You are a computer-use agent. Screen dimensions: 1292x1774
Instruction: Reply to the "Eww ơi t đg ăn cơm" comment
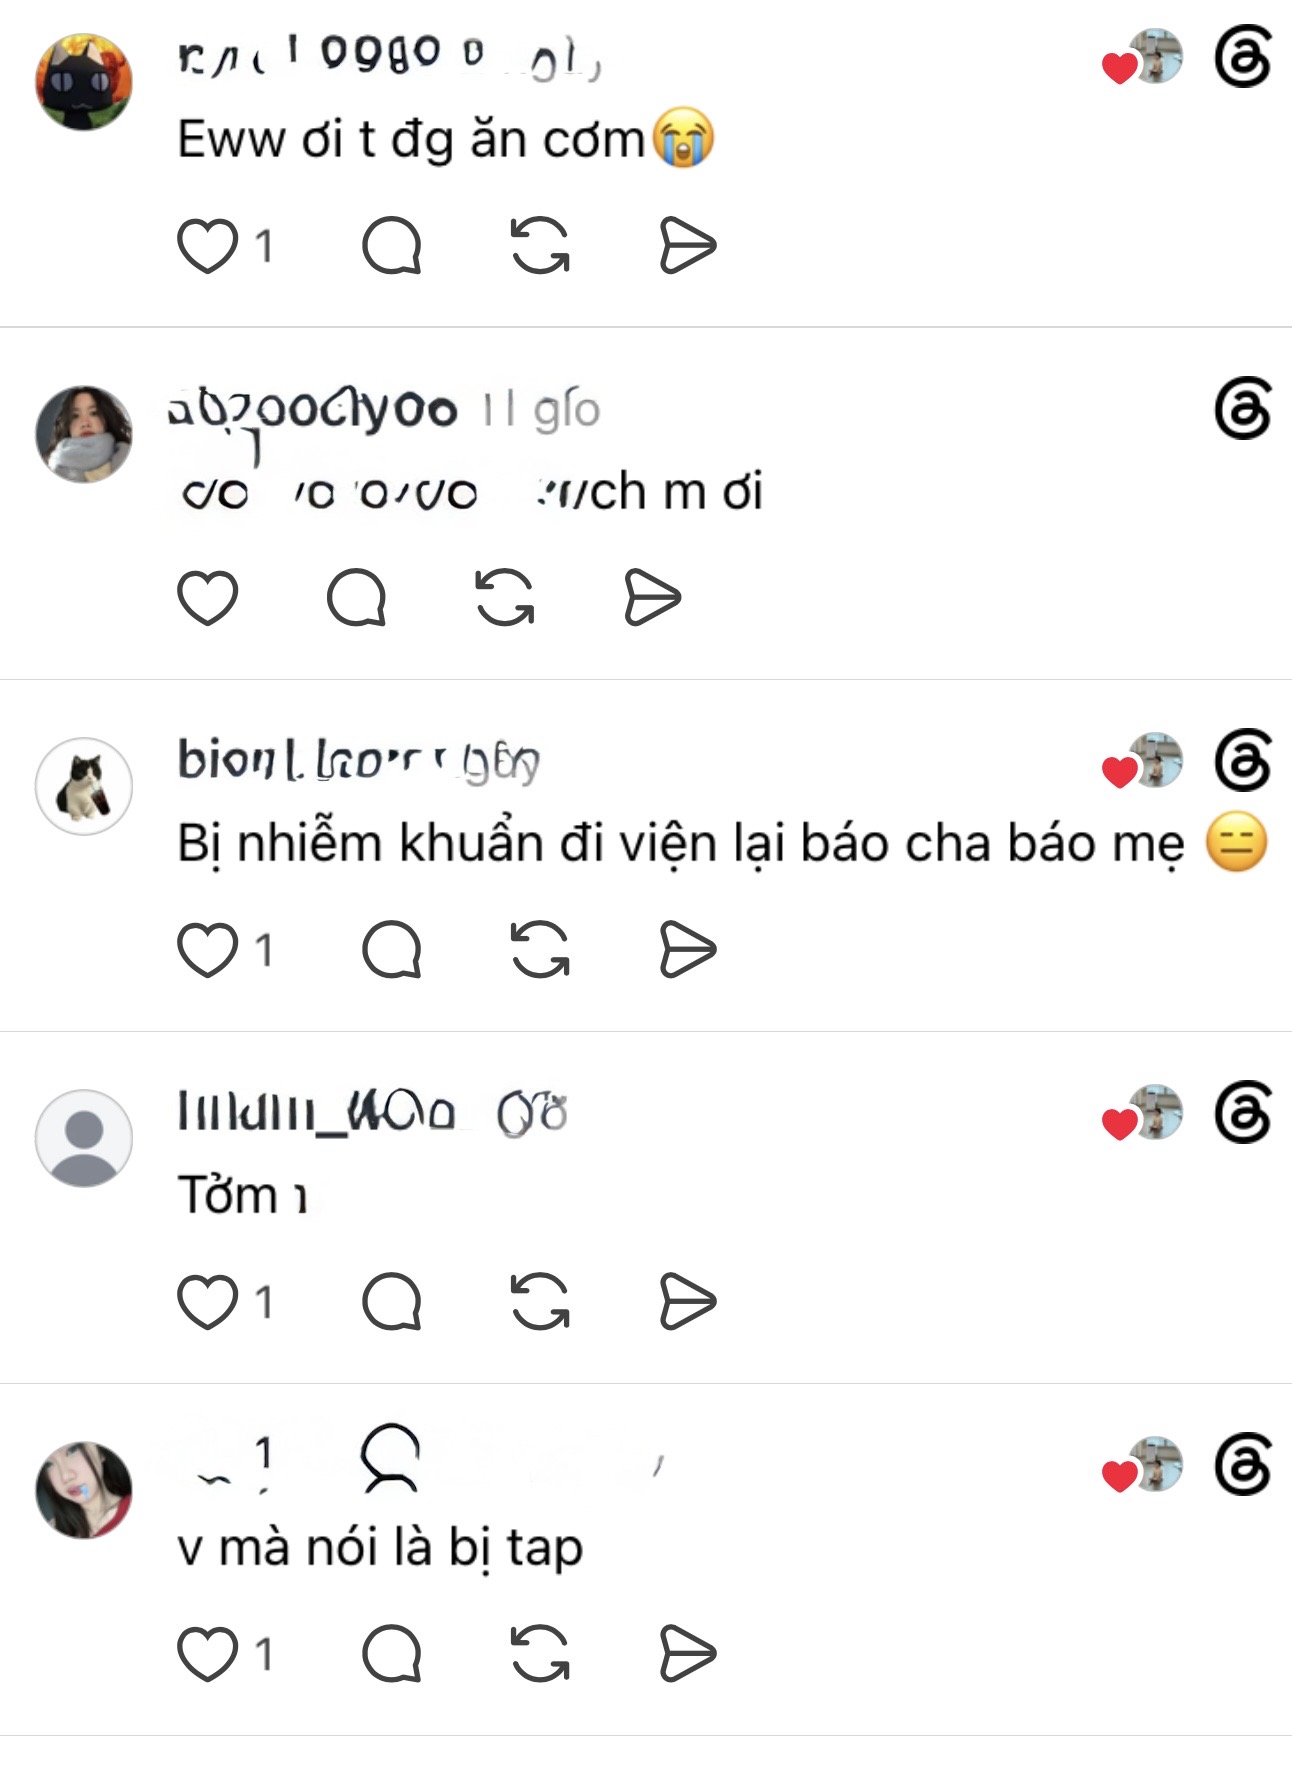pos(391,246)
